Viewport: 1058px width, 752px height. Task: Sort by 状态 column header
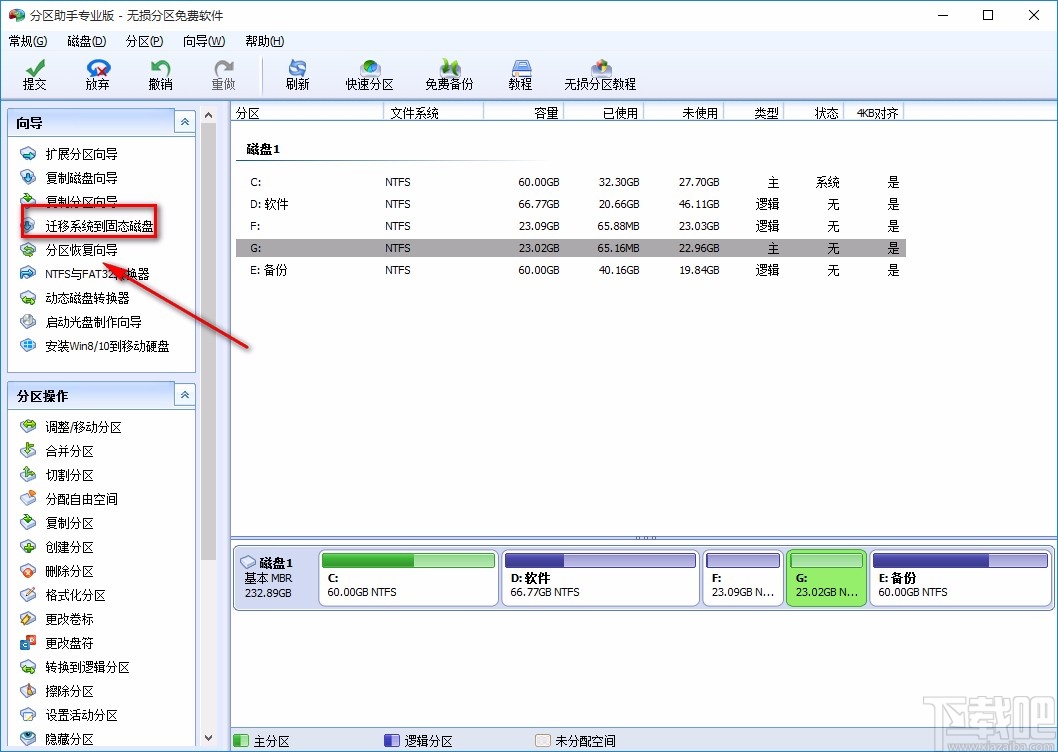tap(814, 113)
